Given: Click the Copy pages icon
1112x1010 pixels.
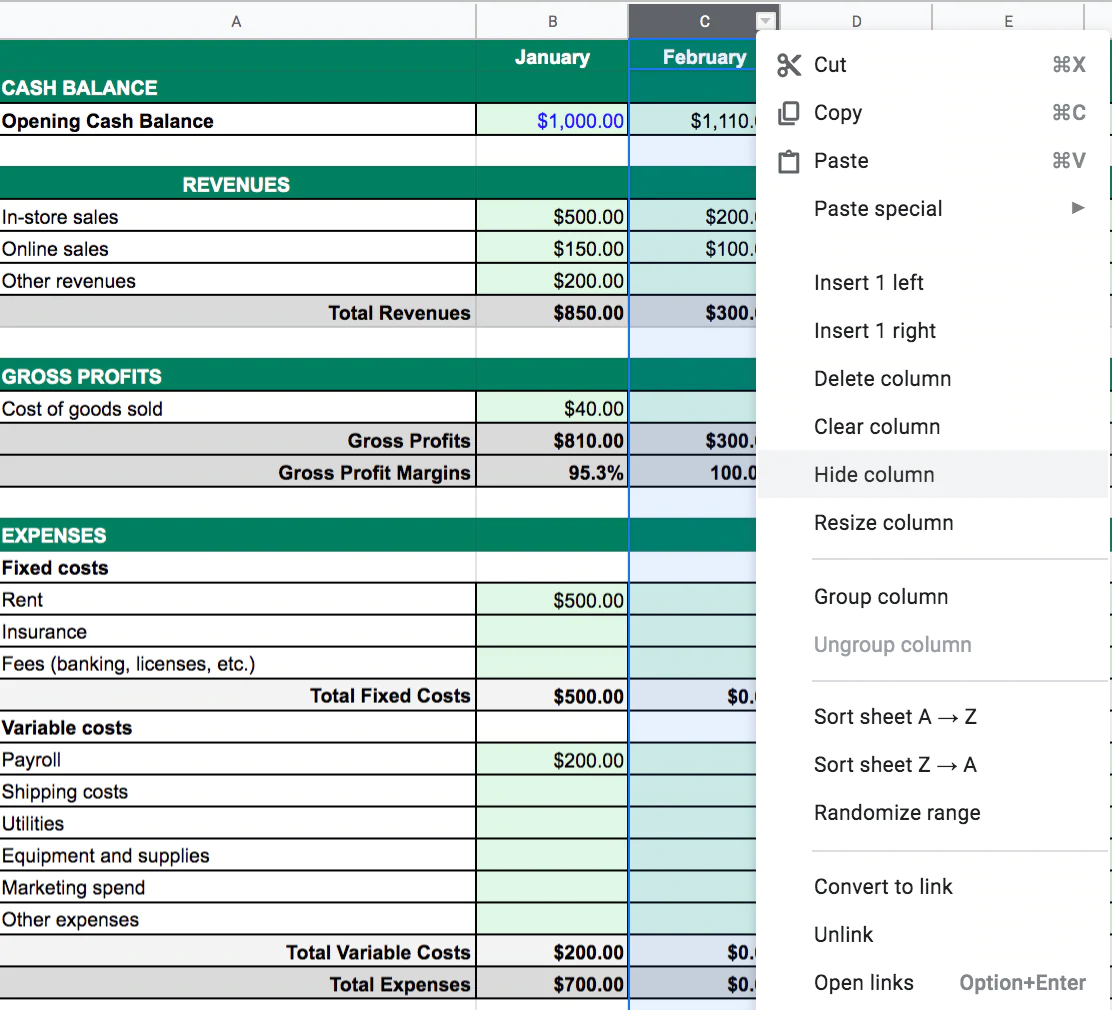Looking at the screenshot, I should (789, 113).
